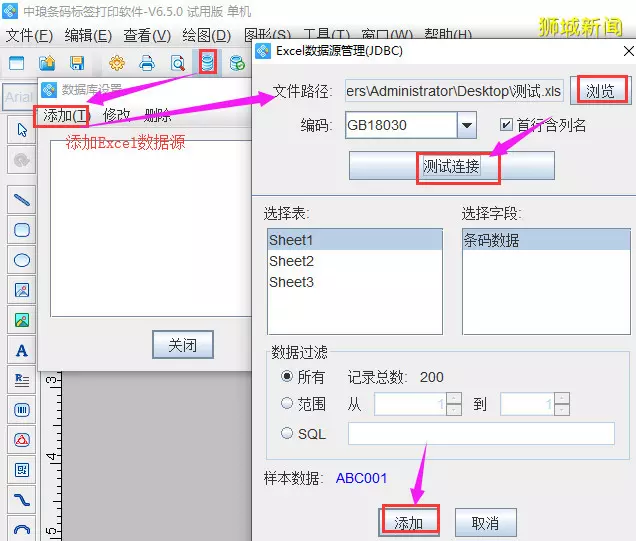Select the curve line tool

pyautogui.click(x=22, y=500)
